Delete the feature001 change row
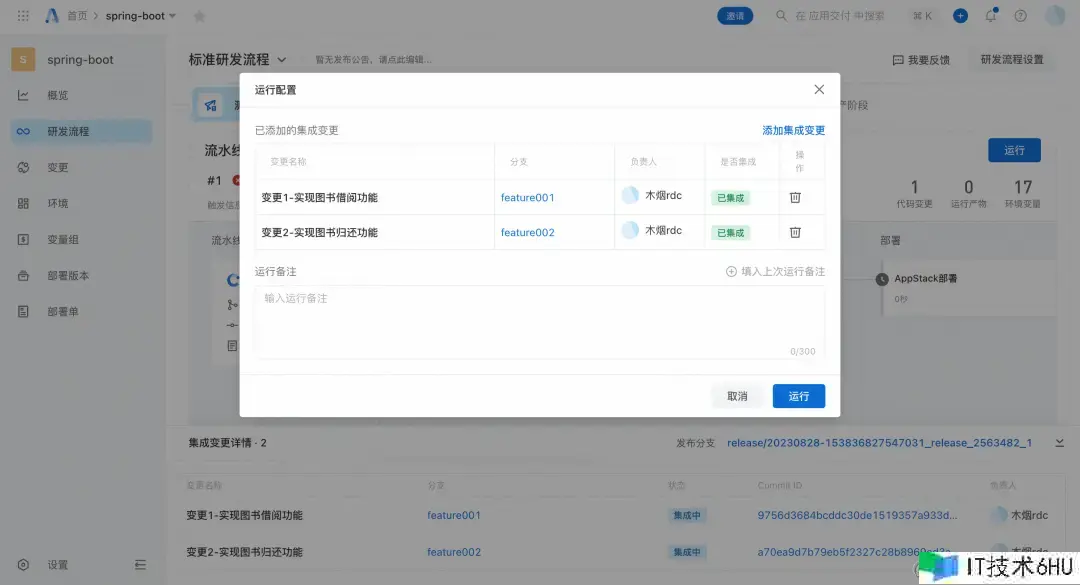 pos(795,197)
